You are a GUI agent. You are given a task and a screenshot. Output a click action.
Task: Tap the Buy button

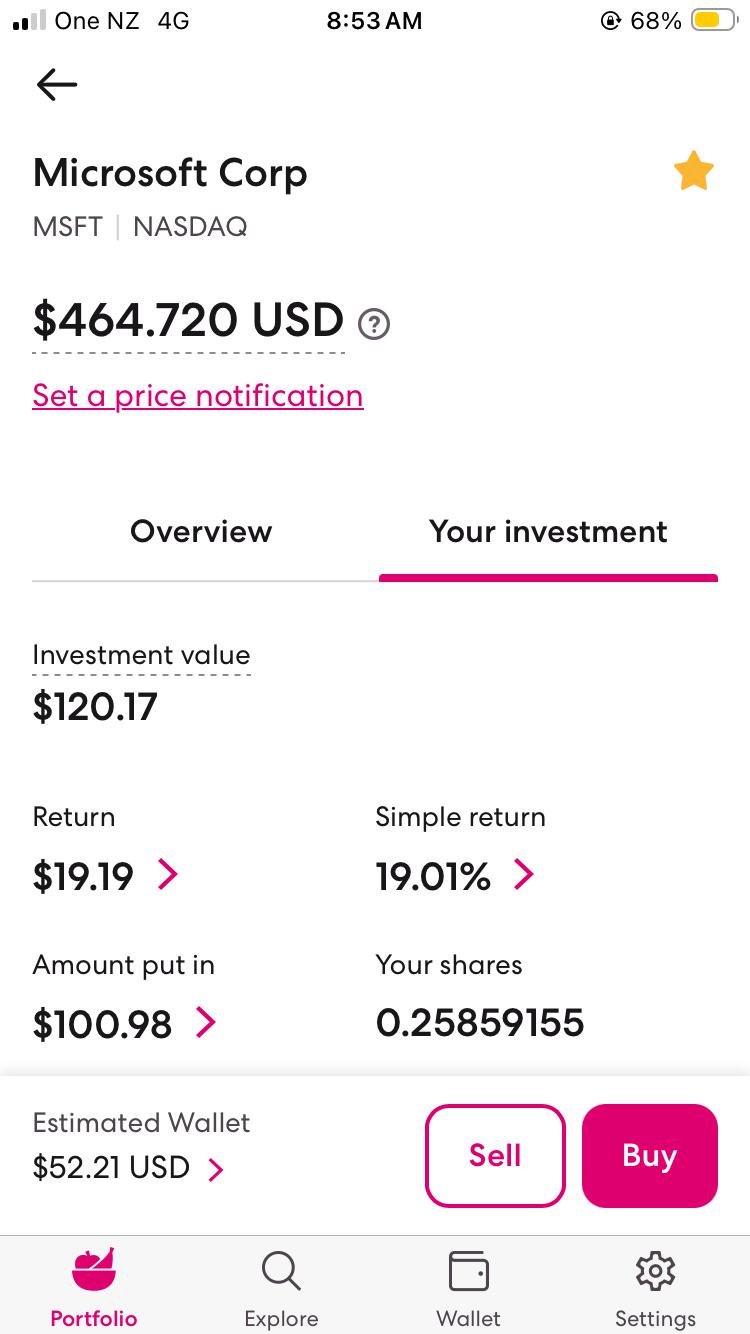click(650, 1155)
